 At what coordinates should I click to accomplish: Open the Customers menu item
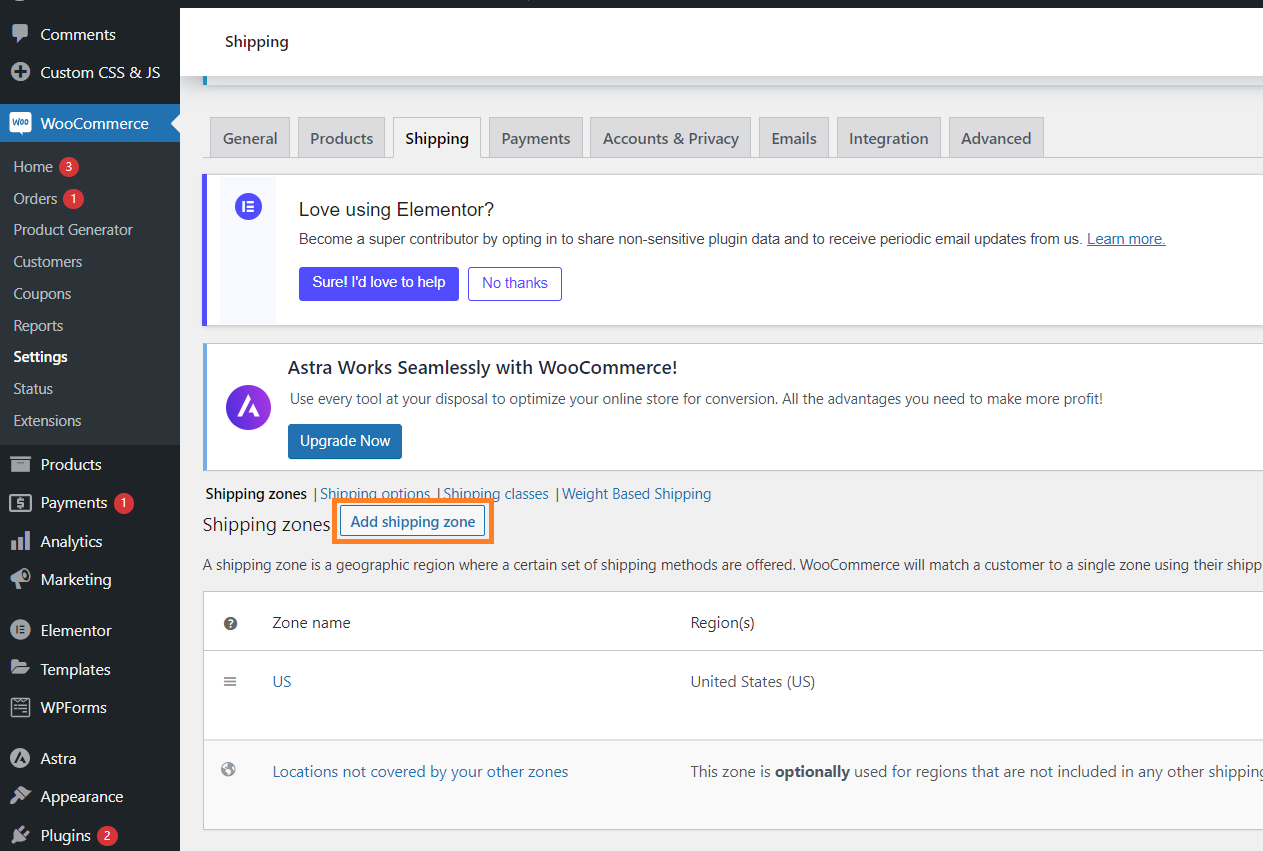click(48, 262)
